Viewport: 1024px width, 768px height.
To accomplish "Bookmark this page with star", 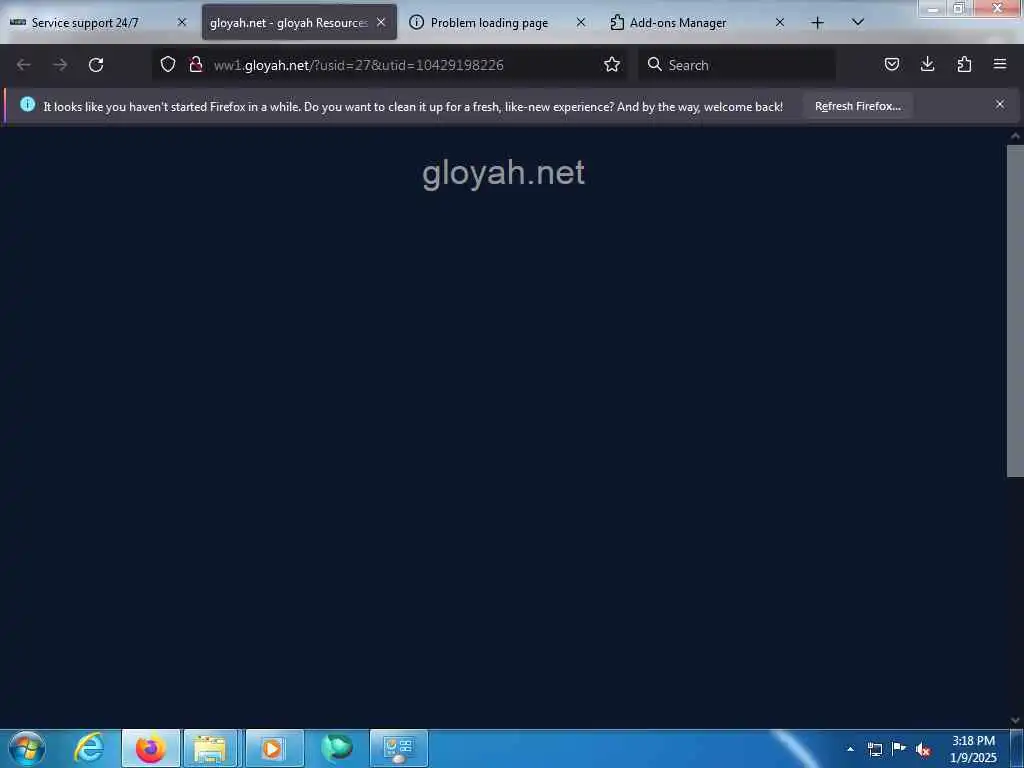I will pyautogui.click(x=612, y=65).
